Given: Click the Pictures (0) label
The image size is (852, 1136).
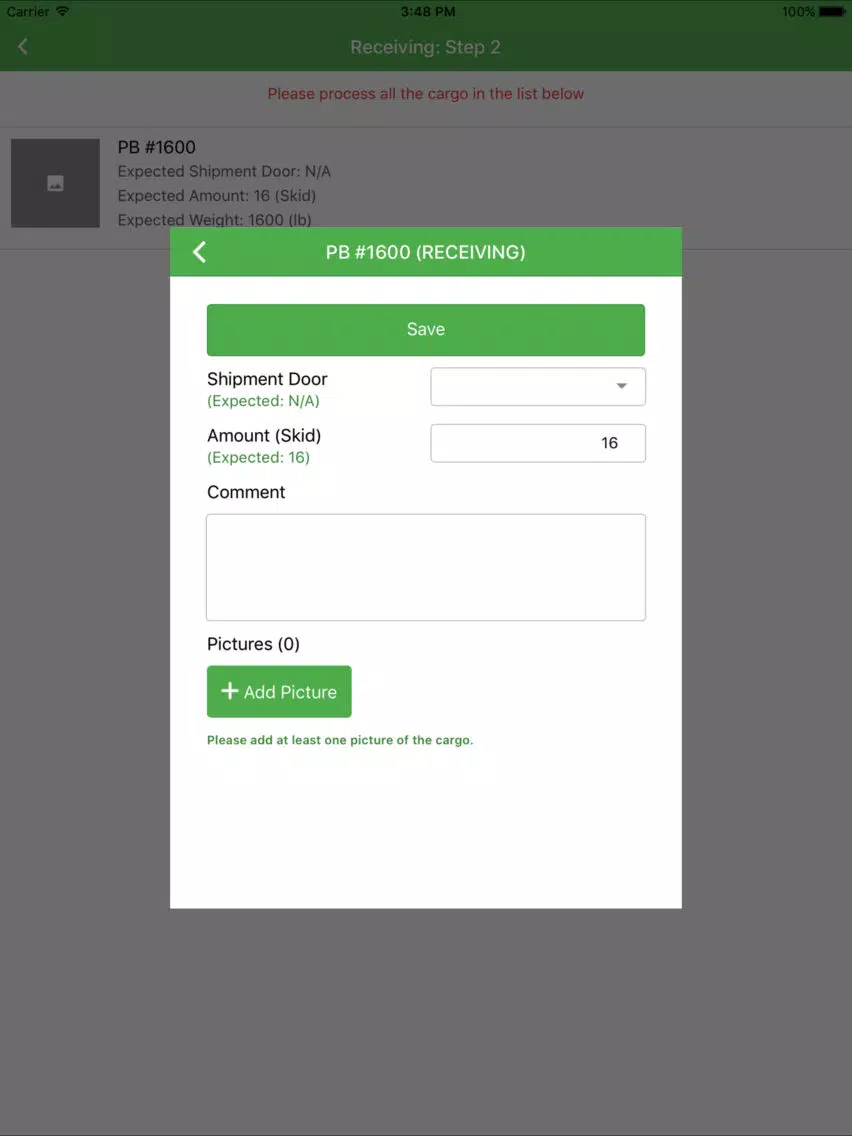Looking at the screenshot, I should tap(254, 644).
